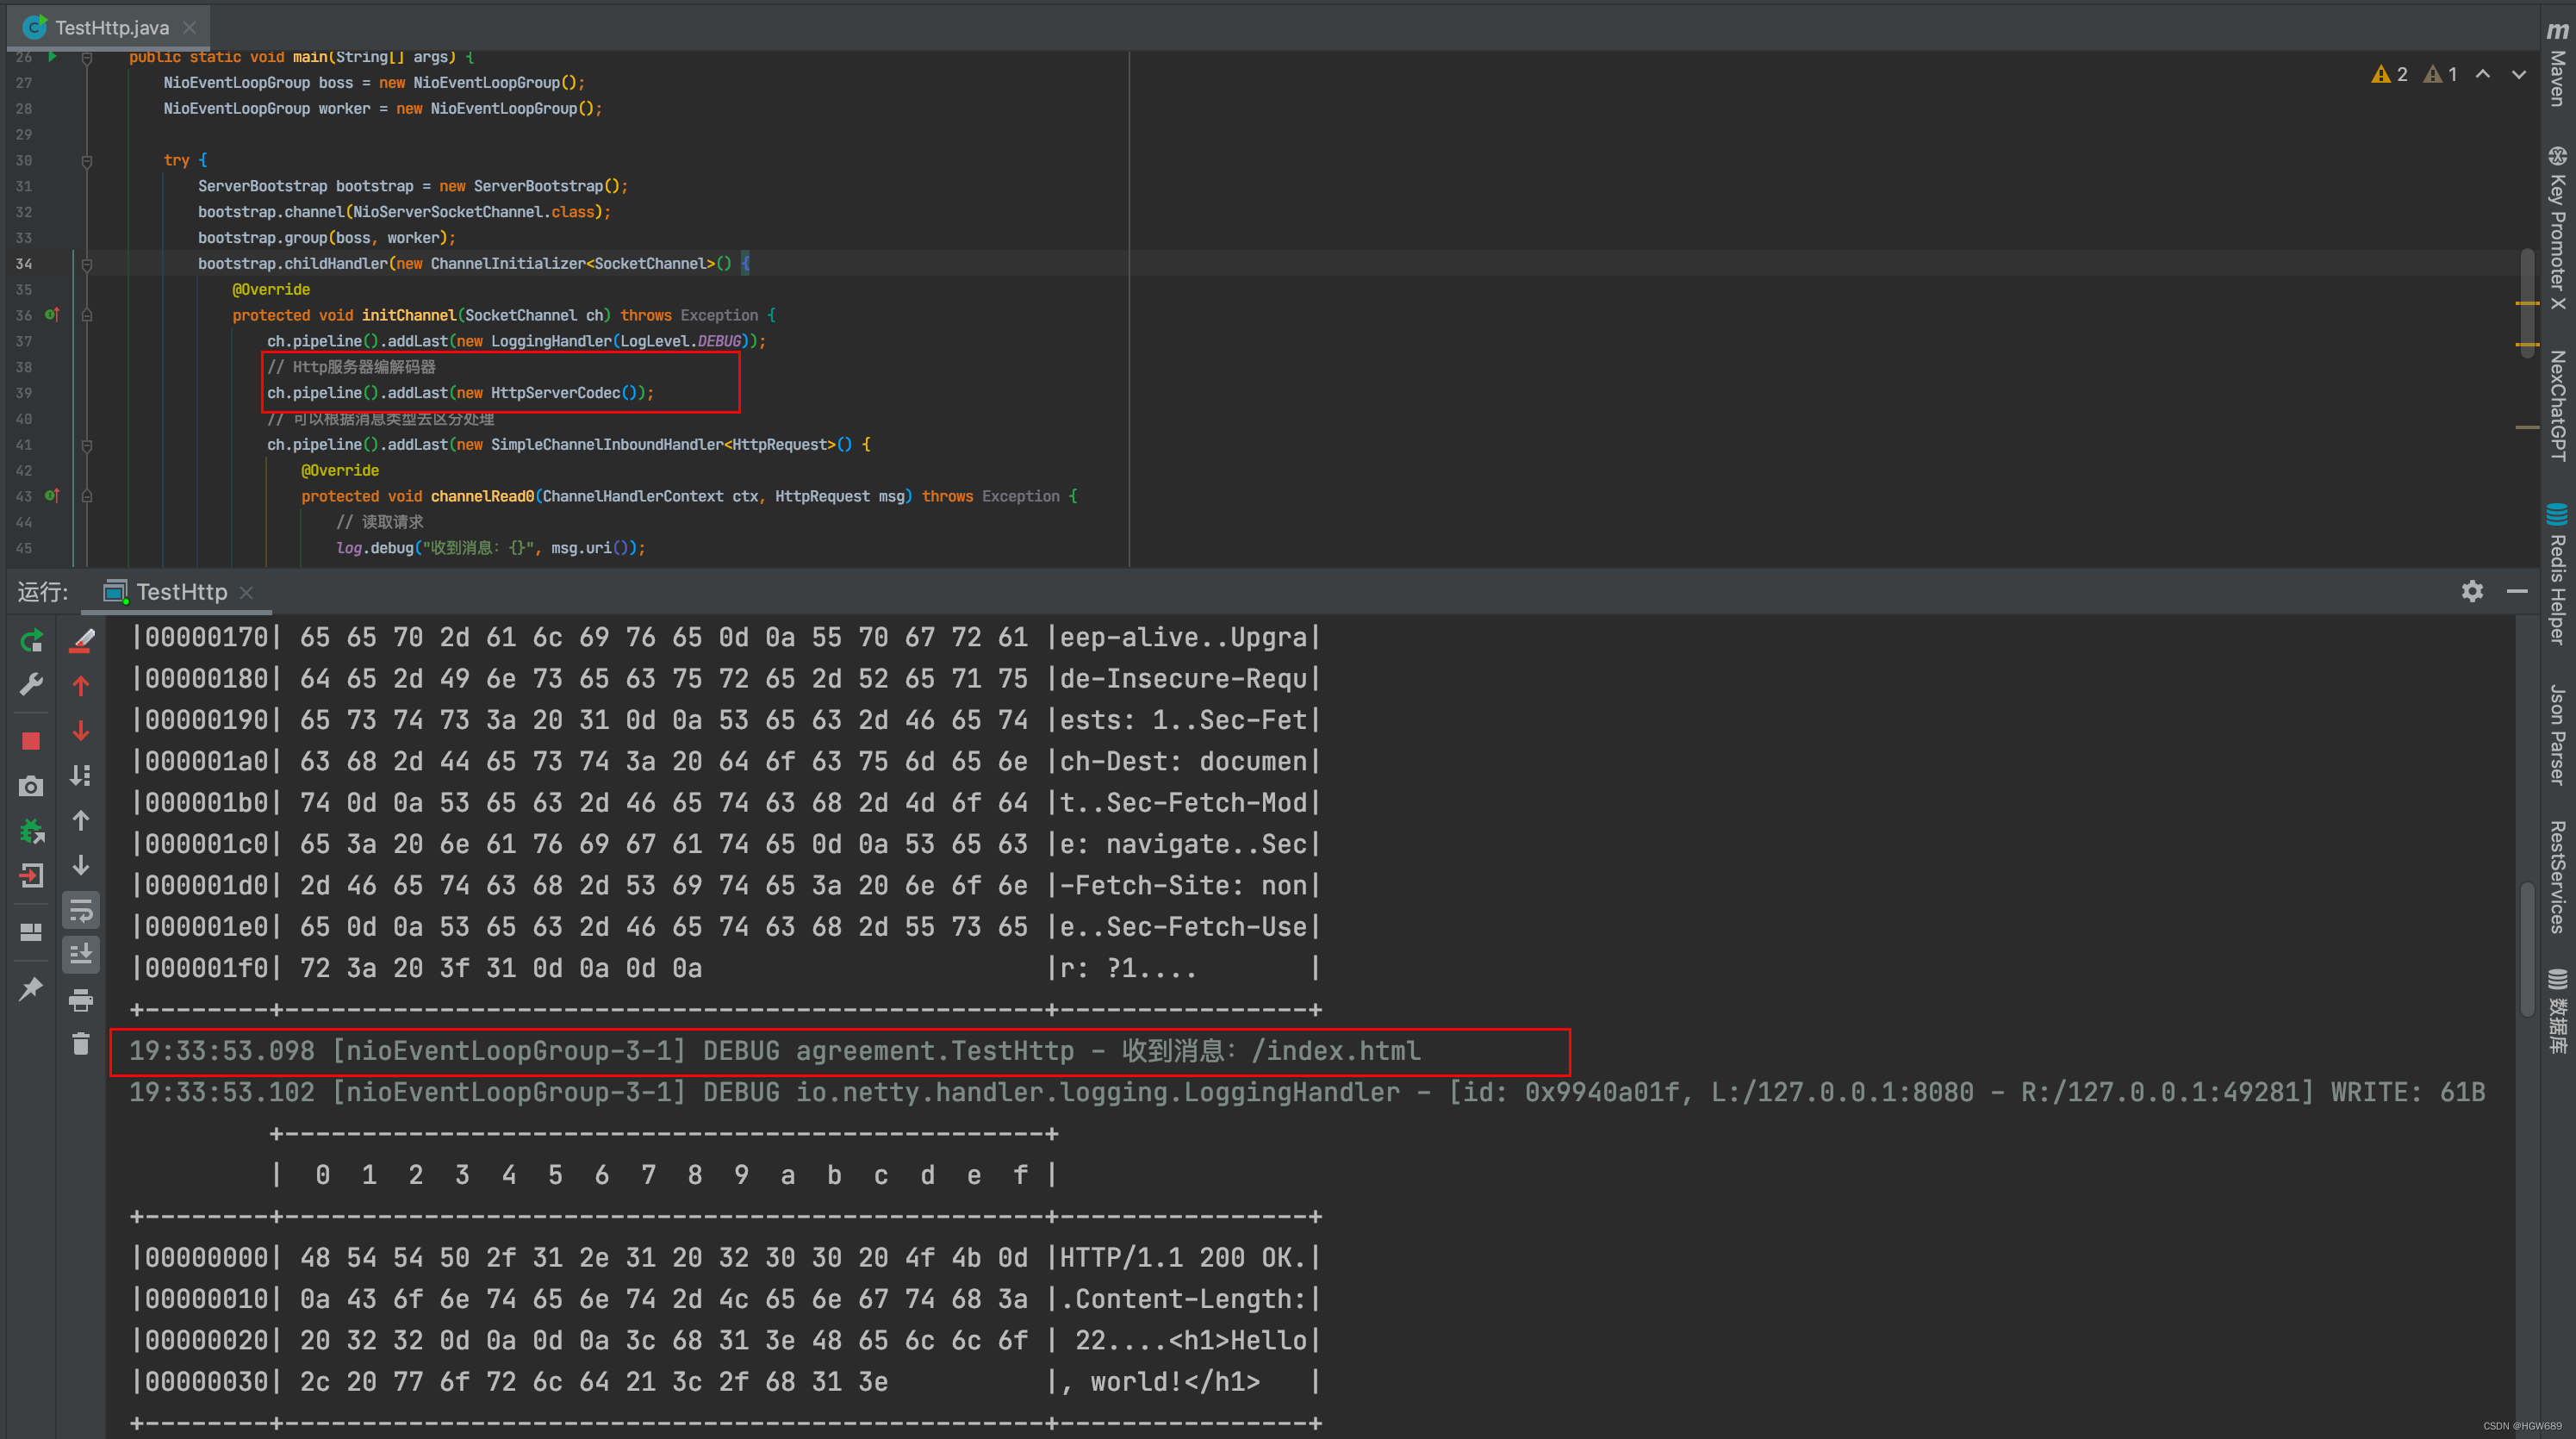Click the camera thread dump icon
Viewport: 2576px width, 1439px height.
click(31, 786)
